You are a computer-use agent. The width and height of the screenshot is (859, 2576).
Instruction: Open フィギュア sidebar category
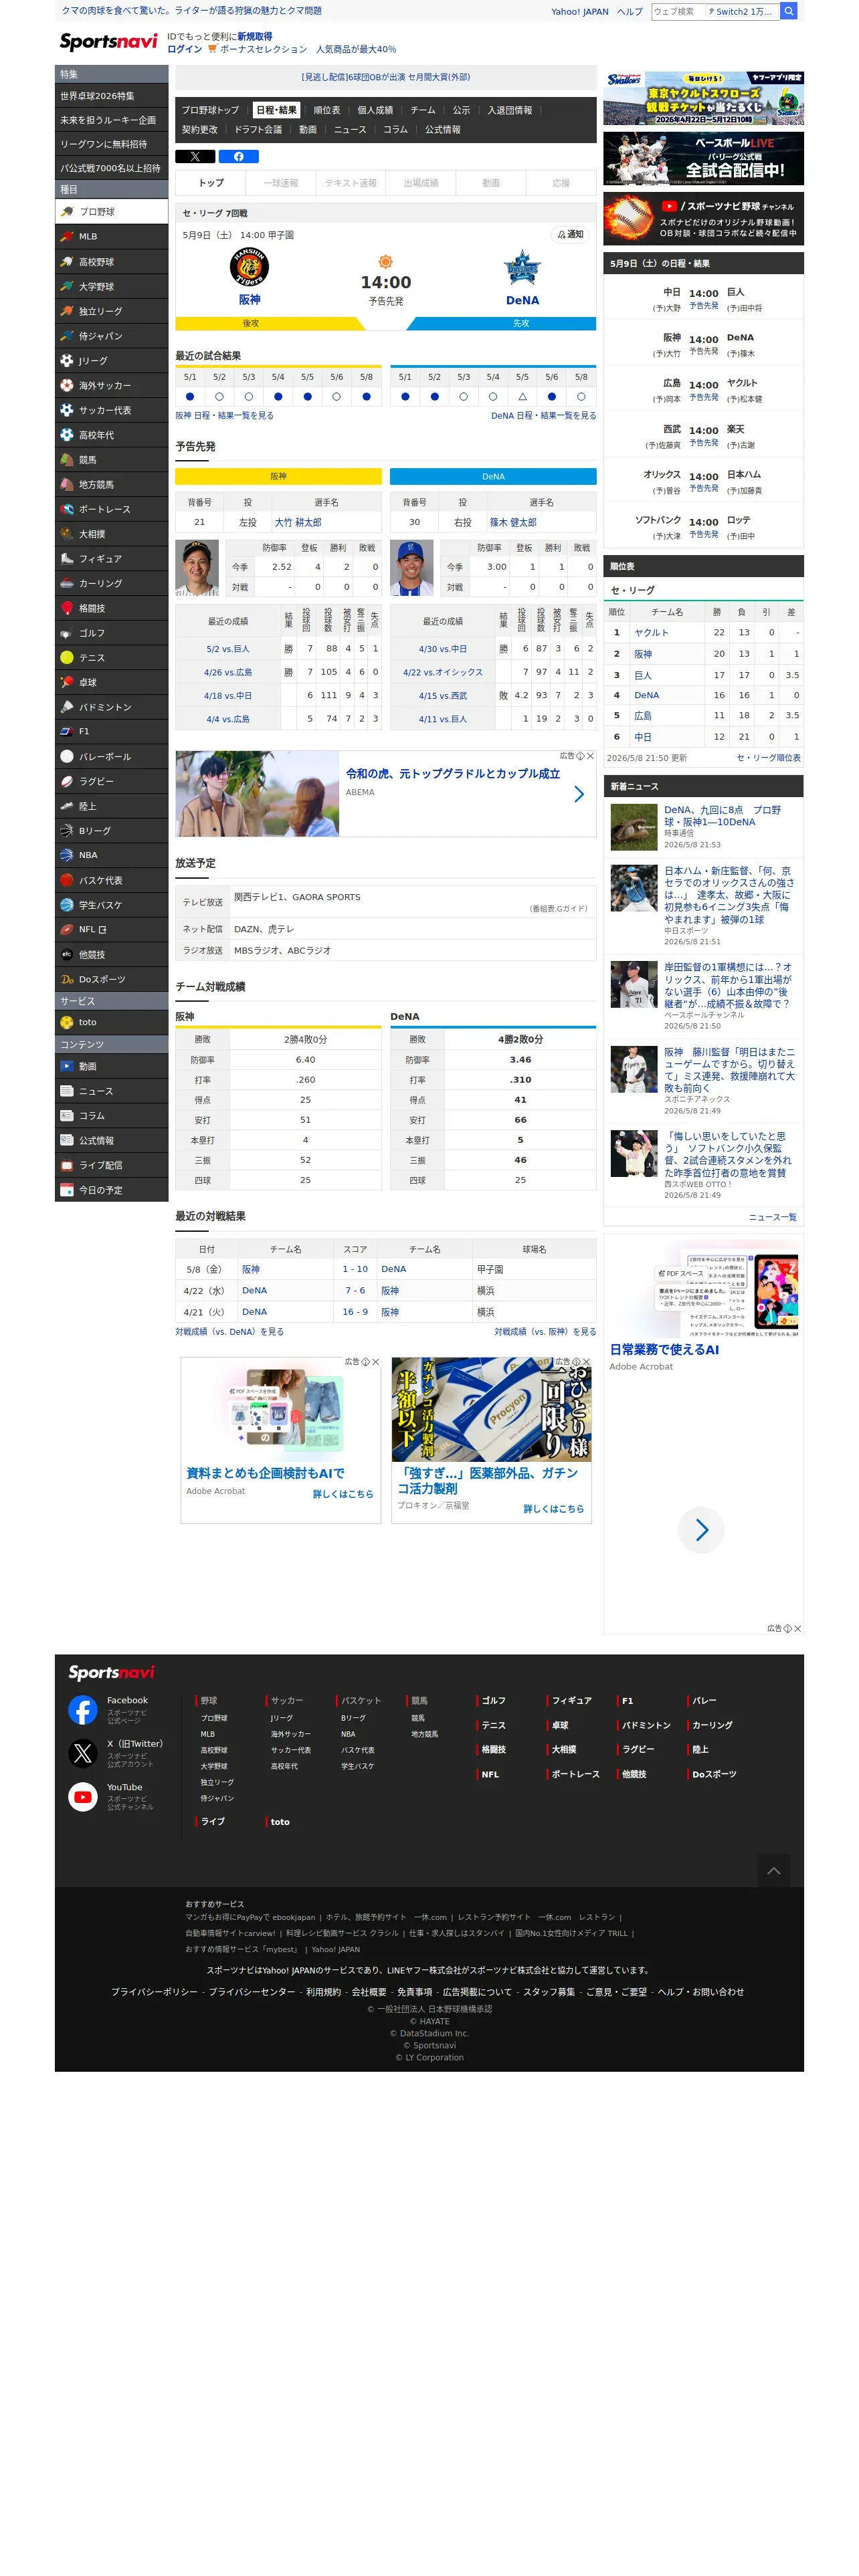(111, 559)
